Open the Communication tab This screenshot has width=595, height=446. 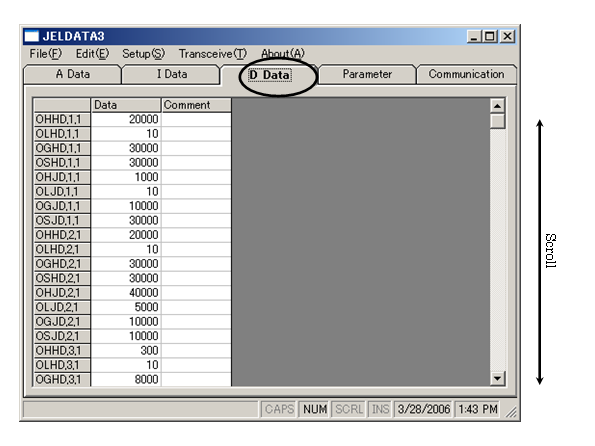pyautogui.click(x=466, y=74)
